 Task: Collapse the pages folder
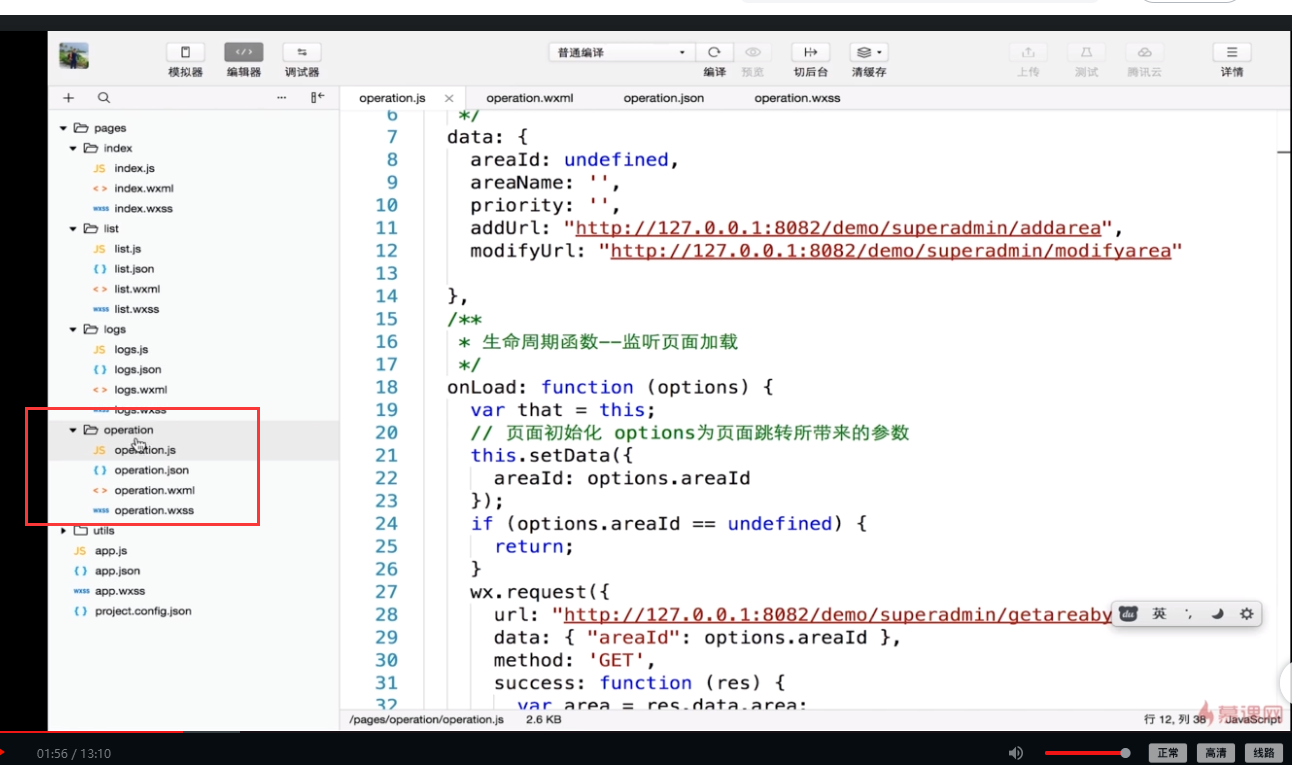click(64, 128)
